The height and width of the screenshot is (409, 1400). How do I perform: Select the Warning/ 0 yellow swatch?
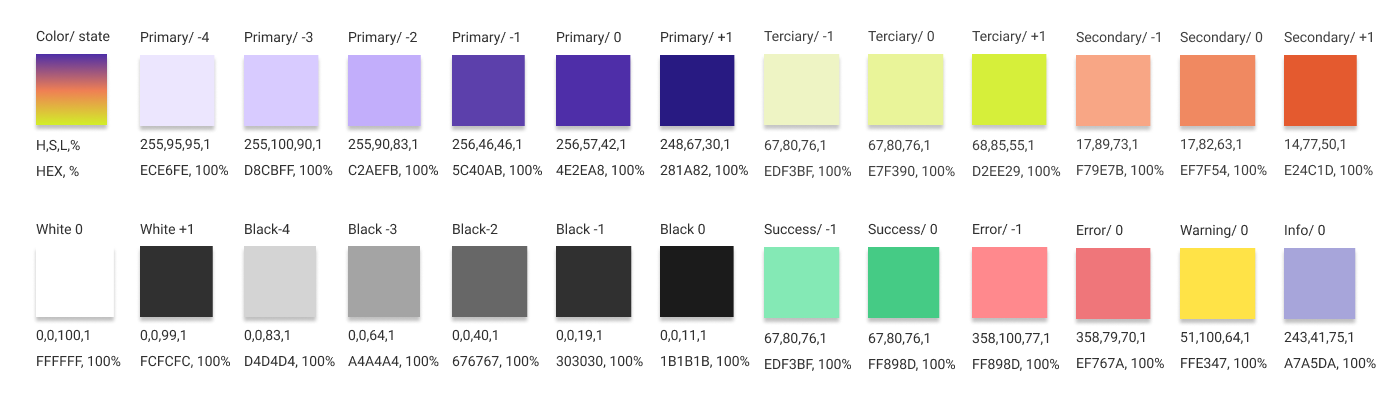tap(1217, 283)
